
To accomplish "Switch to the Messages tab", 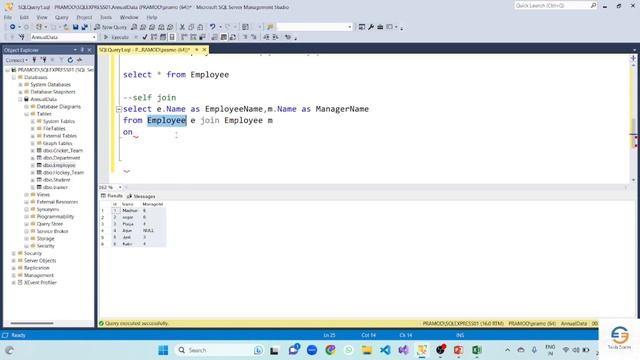I will pos(141,196).
